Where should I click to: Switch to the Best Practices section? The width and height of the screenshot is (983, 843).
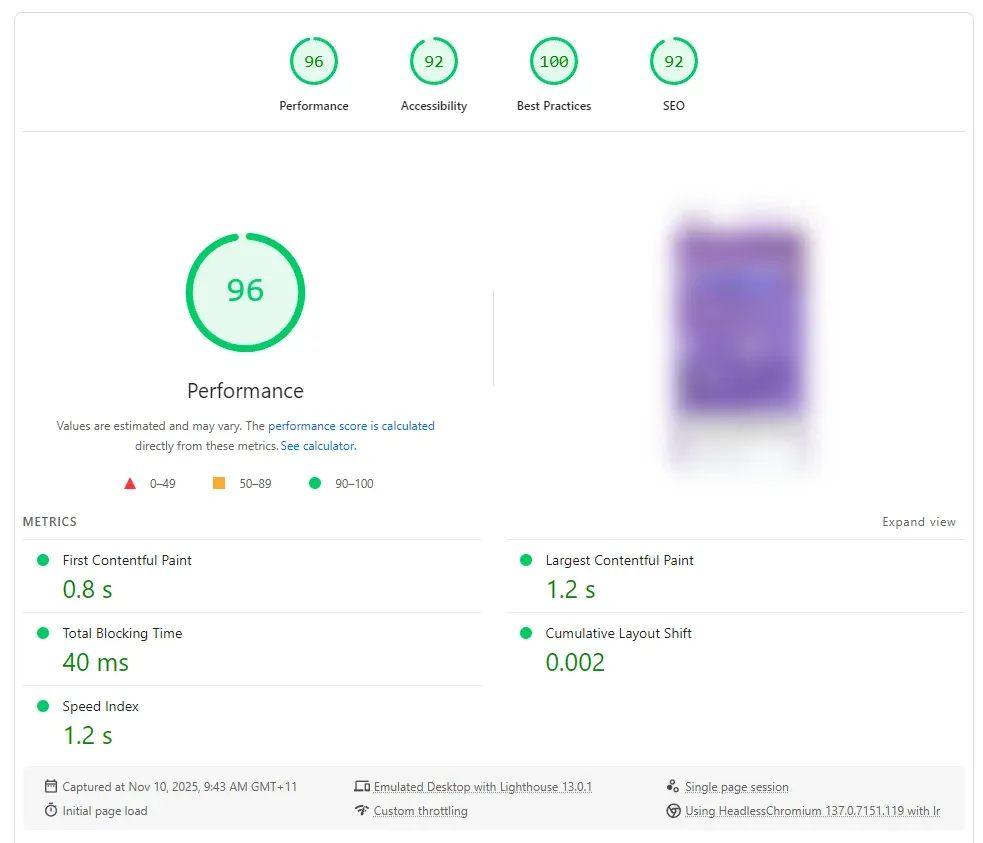point(553,61)
